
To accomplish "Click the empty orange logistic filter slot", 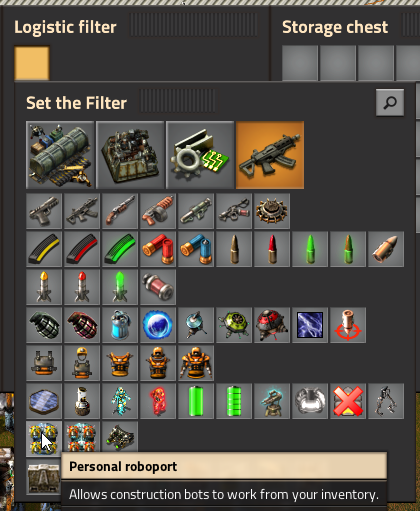I will [x=32, y=63].
